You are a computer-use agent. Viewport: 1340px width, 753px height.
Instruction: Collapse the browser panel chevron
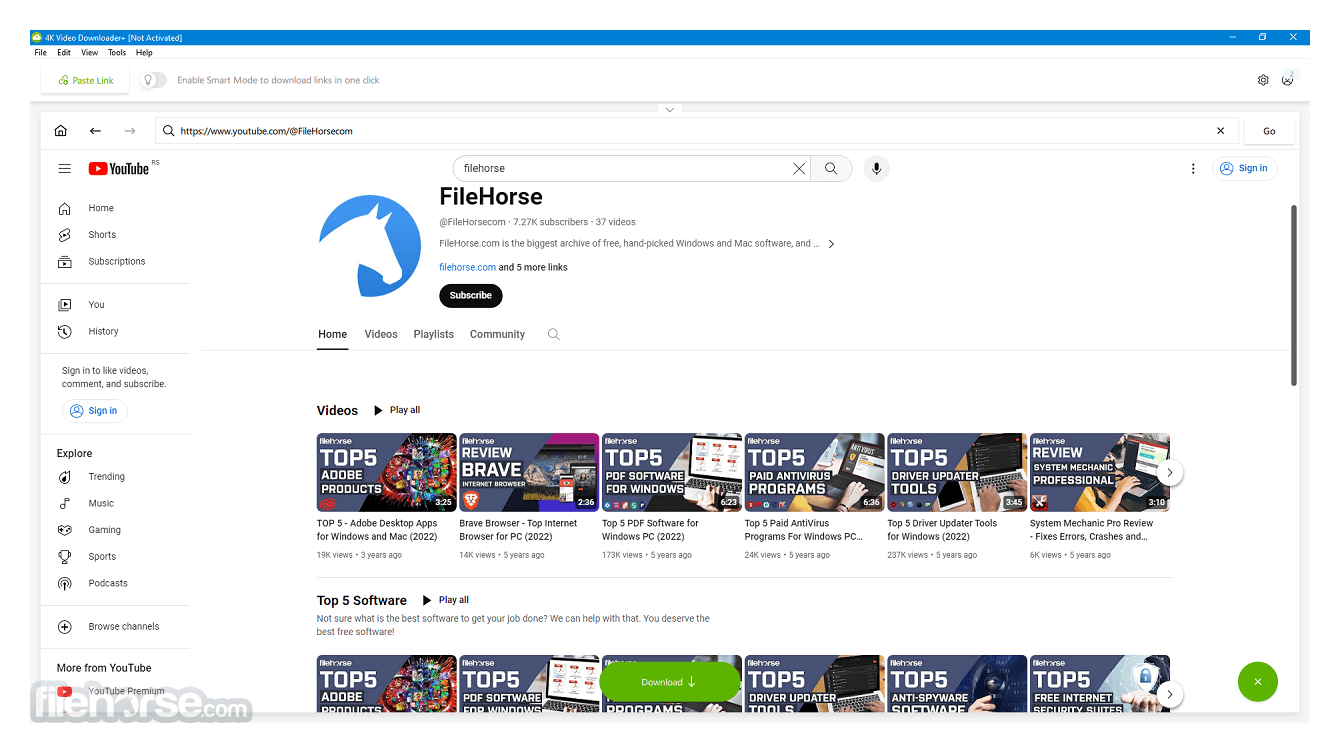click(x=670, y=109)
